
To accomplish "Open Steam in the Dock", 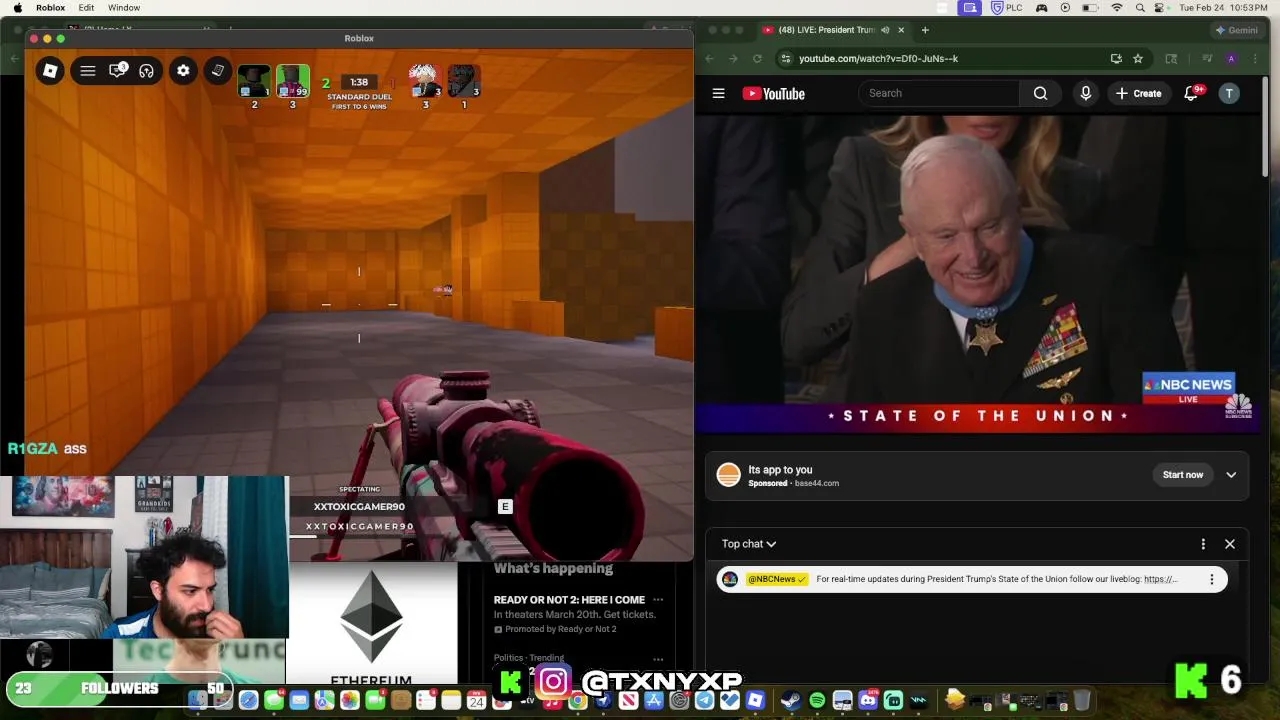I will click(791, 701).
